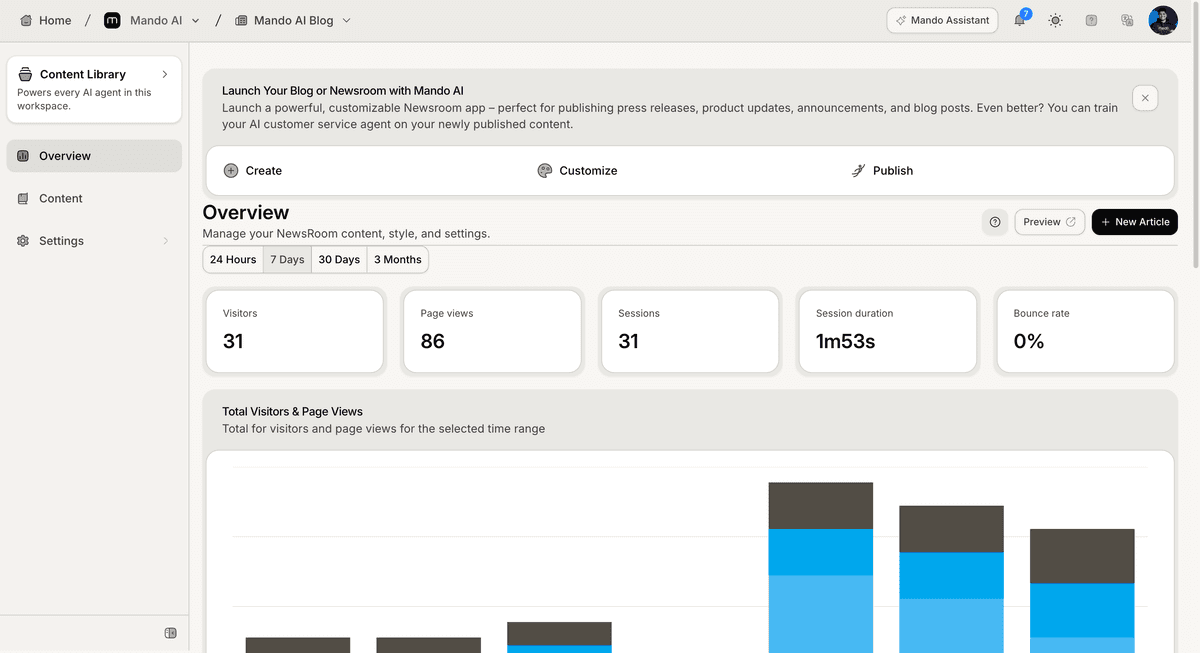Click the Home icon in the breadcrumb

26,20
